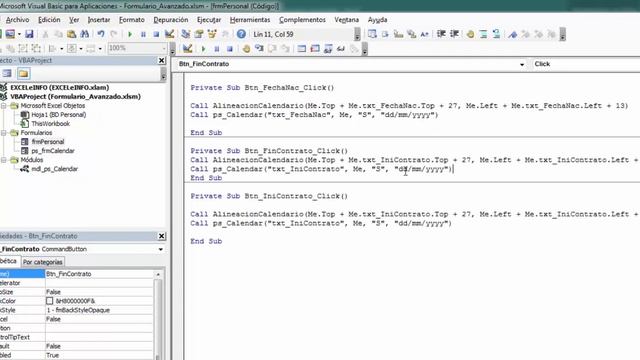Viewport: 640px width, 360px height.
Task: Open the Locals Window from Debug toolbar
Action: [x=302, y=49]
